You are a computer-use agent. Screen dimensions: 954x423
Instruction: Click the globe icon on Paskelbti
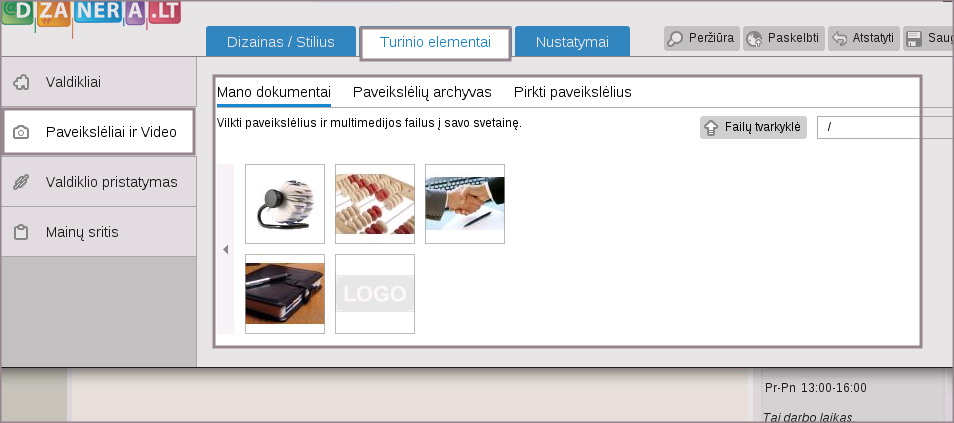point(756,39)
